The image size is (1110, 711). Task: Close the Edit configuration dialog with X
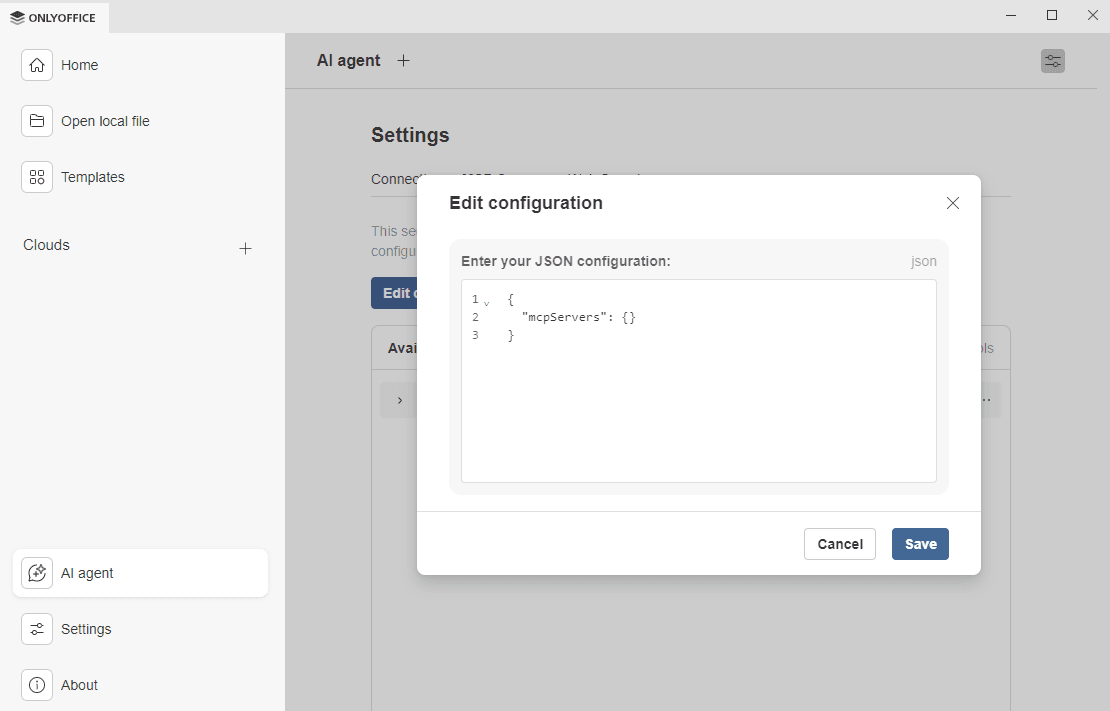(x=952, y=202)
